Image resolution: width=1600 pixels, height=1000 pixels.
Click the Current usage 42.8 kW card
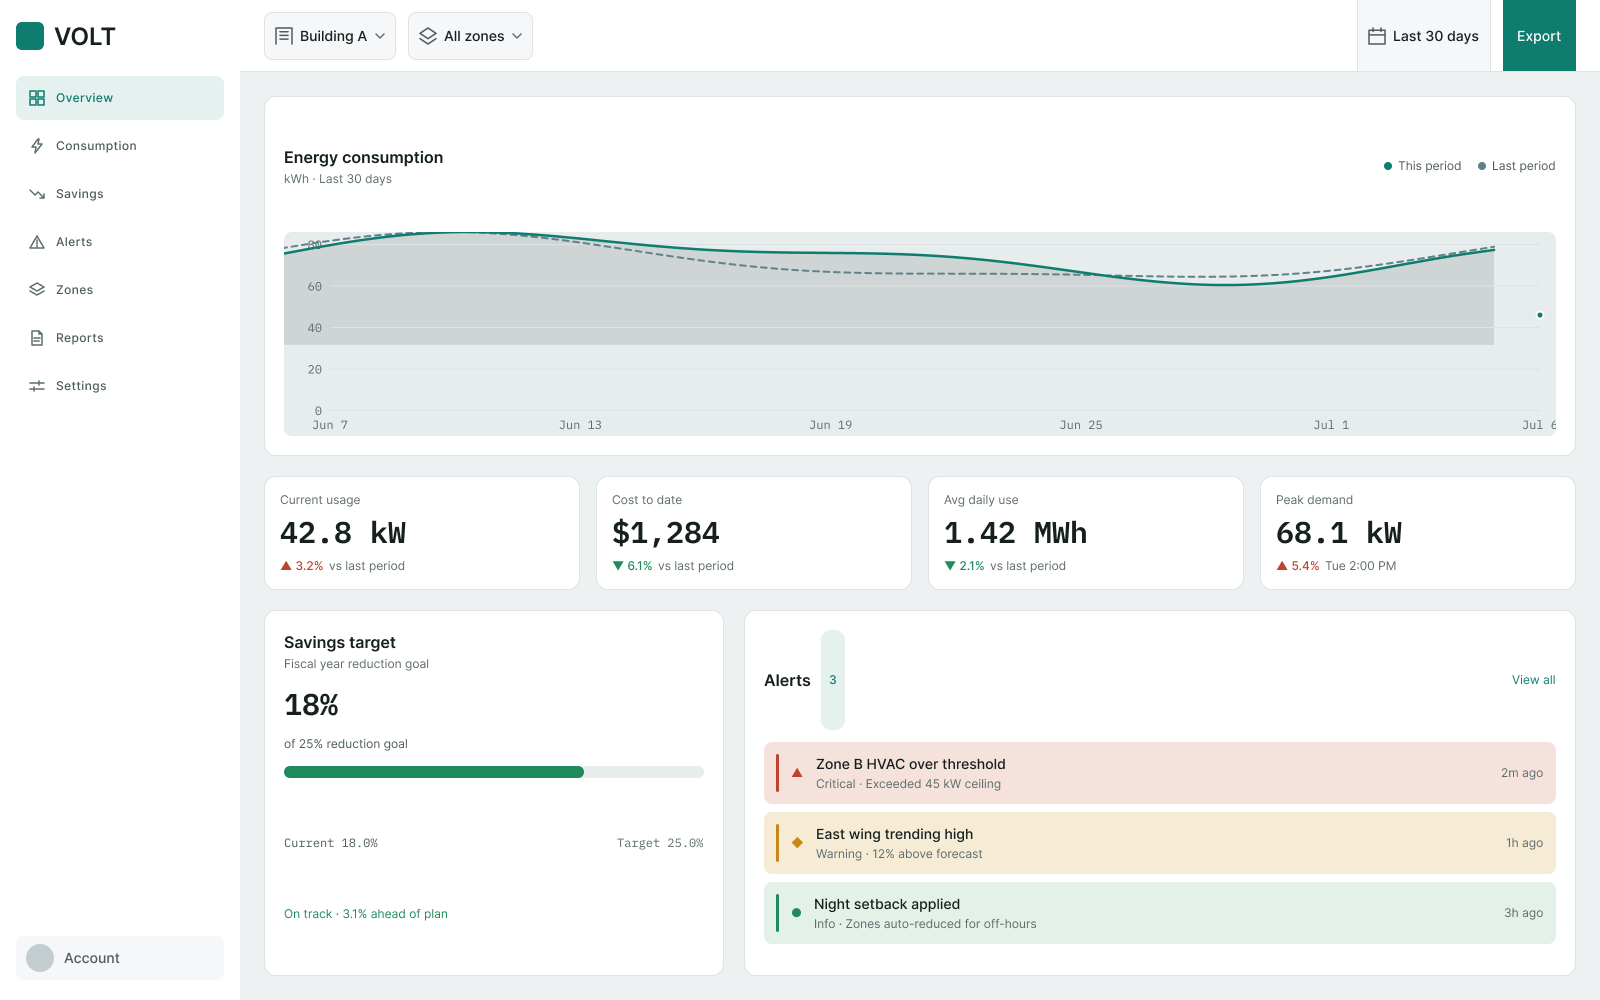point(422,533)
